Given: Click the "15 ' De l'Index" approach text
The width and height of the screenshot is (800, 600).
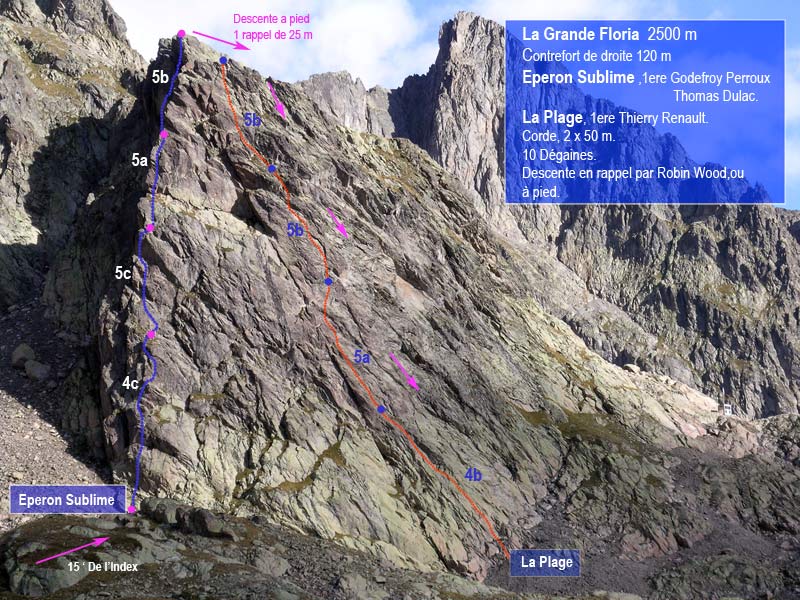Looking at the screenshot, I should [x=103, y=566].
